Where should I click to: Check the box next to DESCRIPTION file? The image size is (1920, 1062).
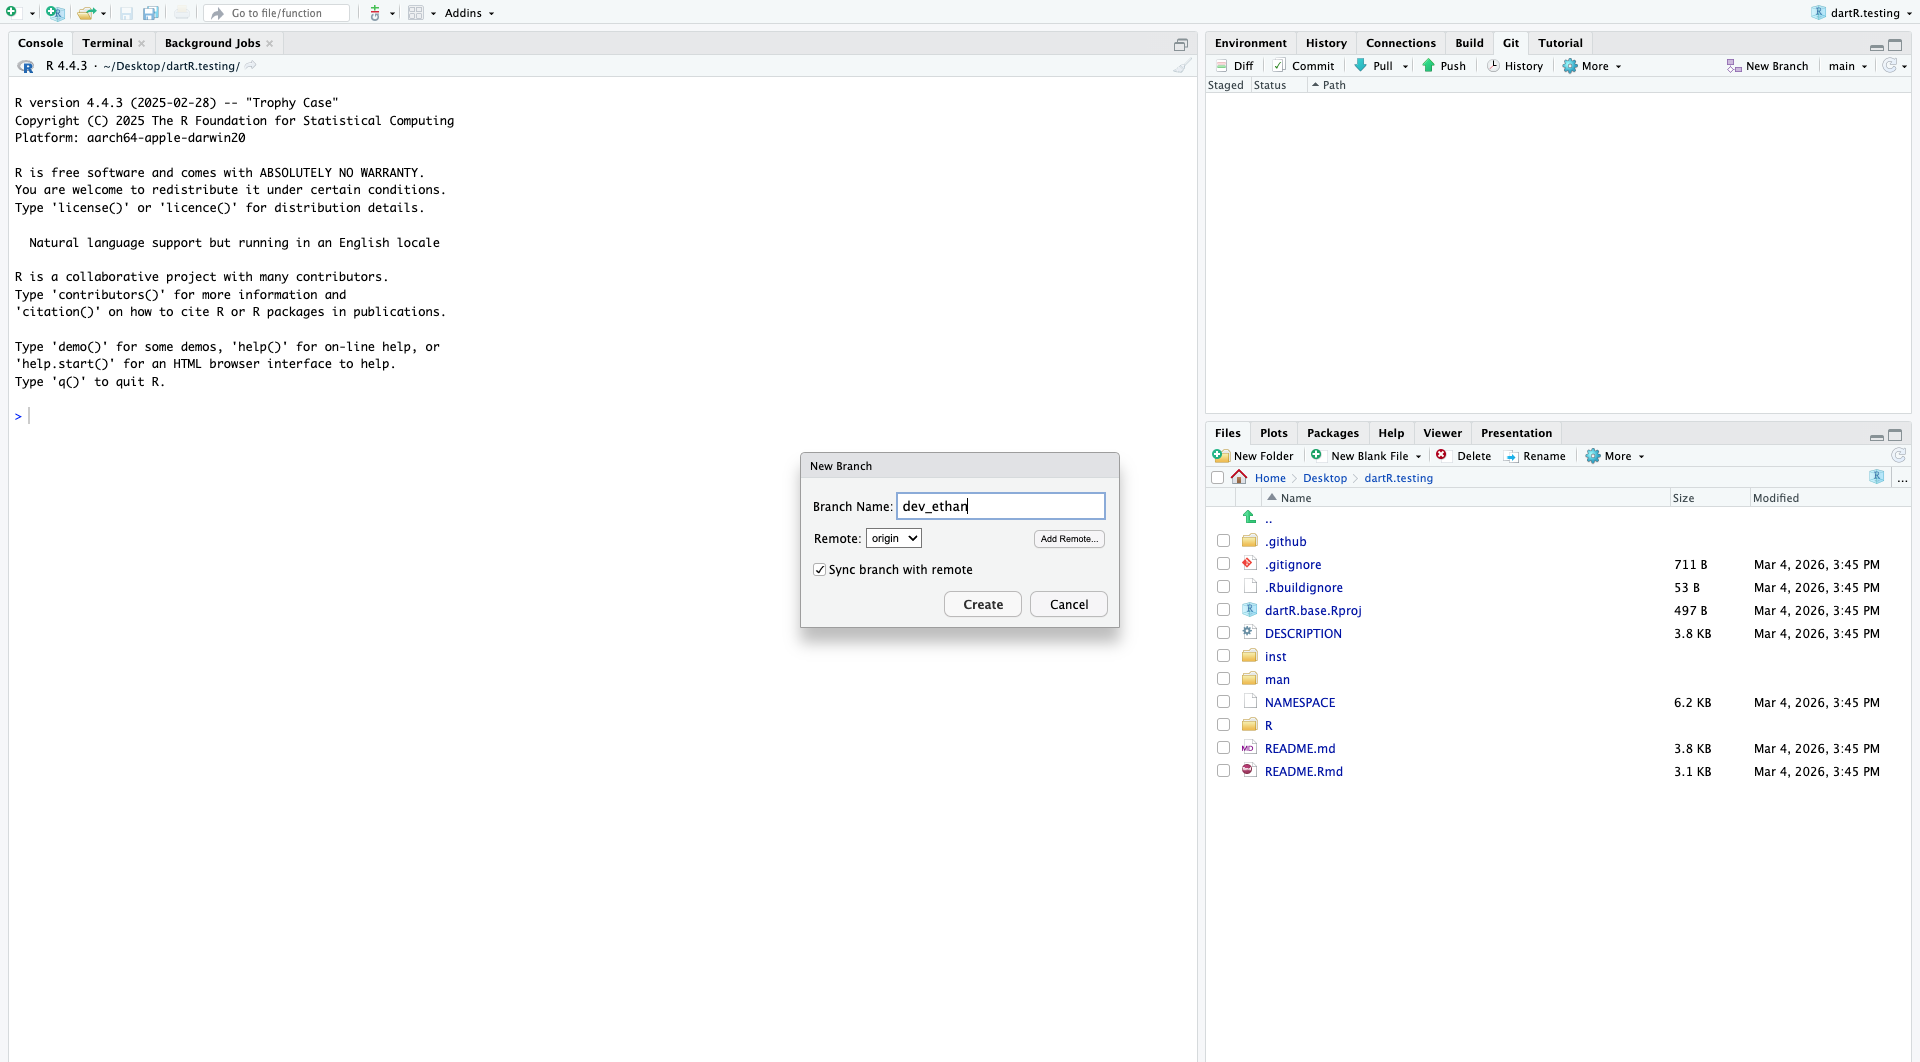pyautogui.click(x=1223, y=633)
